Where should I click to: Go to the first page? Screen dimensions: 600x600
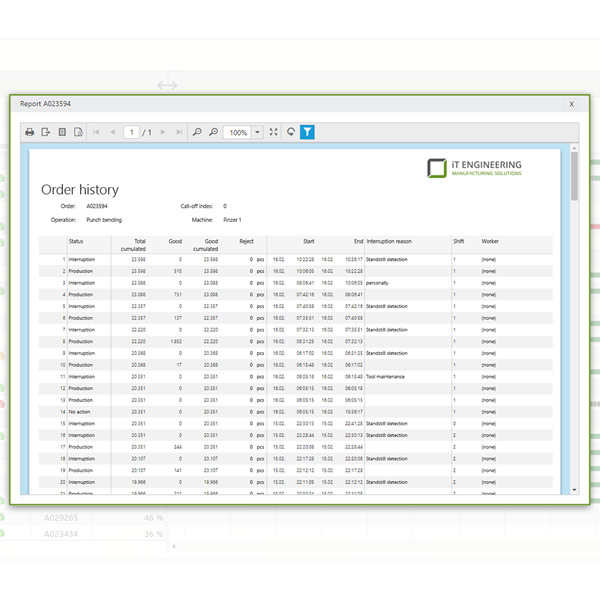[x=96, y=132]
